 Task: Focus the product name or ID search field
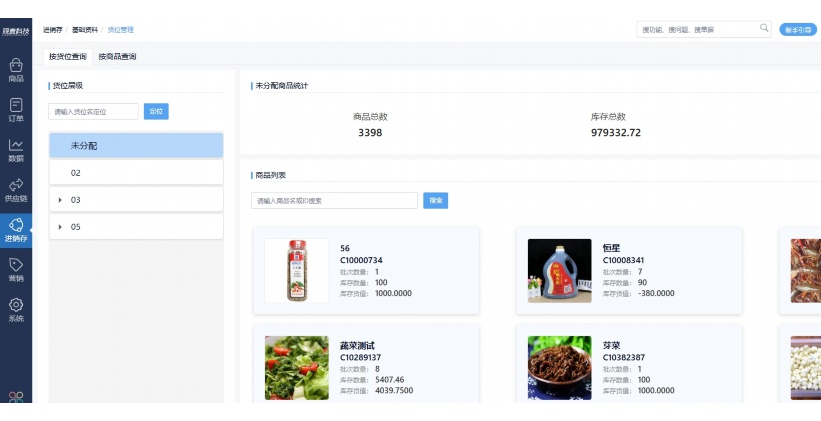pos(334,201)
